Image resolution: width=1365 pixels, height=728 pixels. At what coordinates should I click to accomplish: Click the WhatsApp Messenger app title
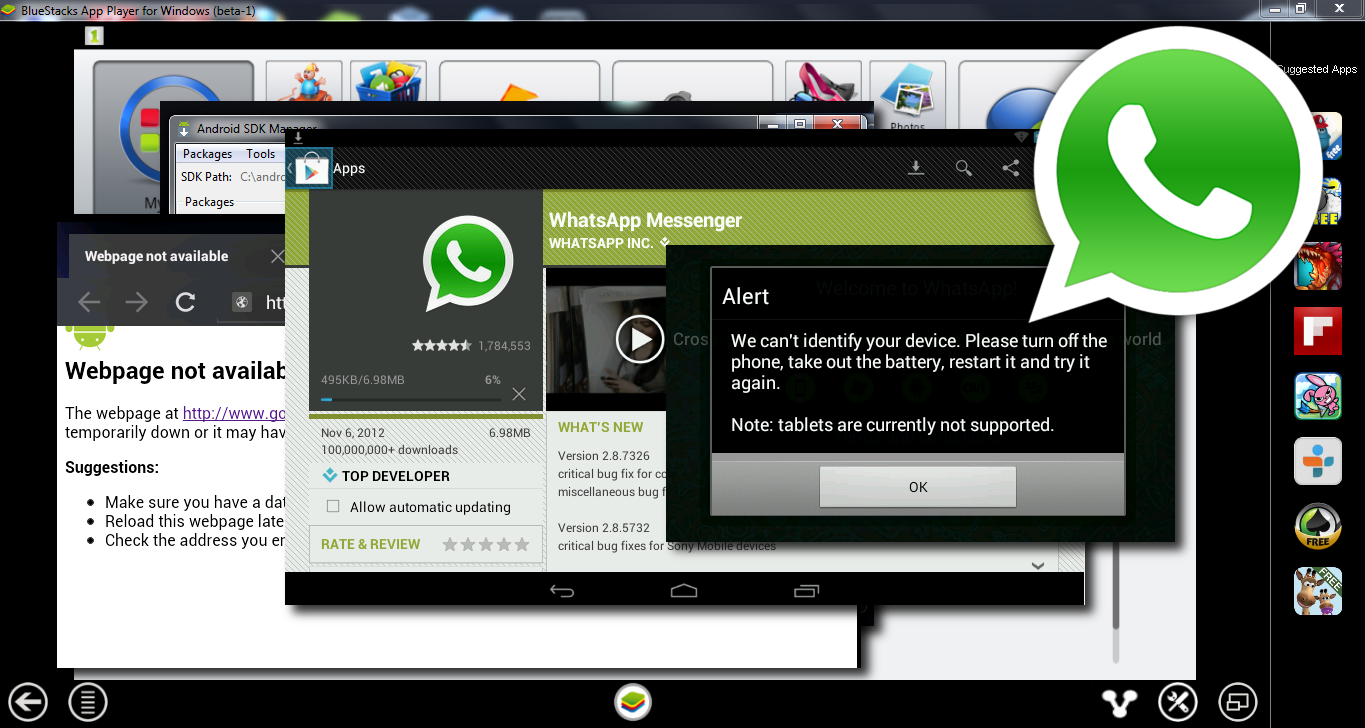pos(646,220)
